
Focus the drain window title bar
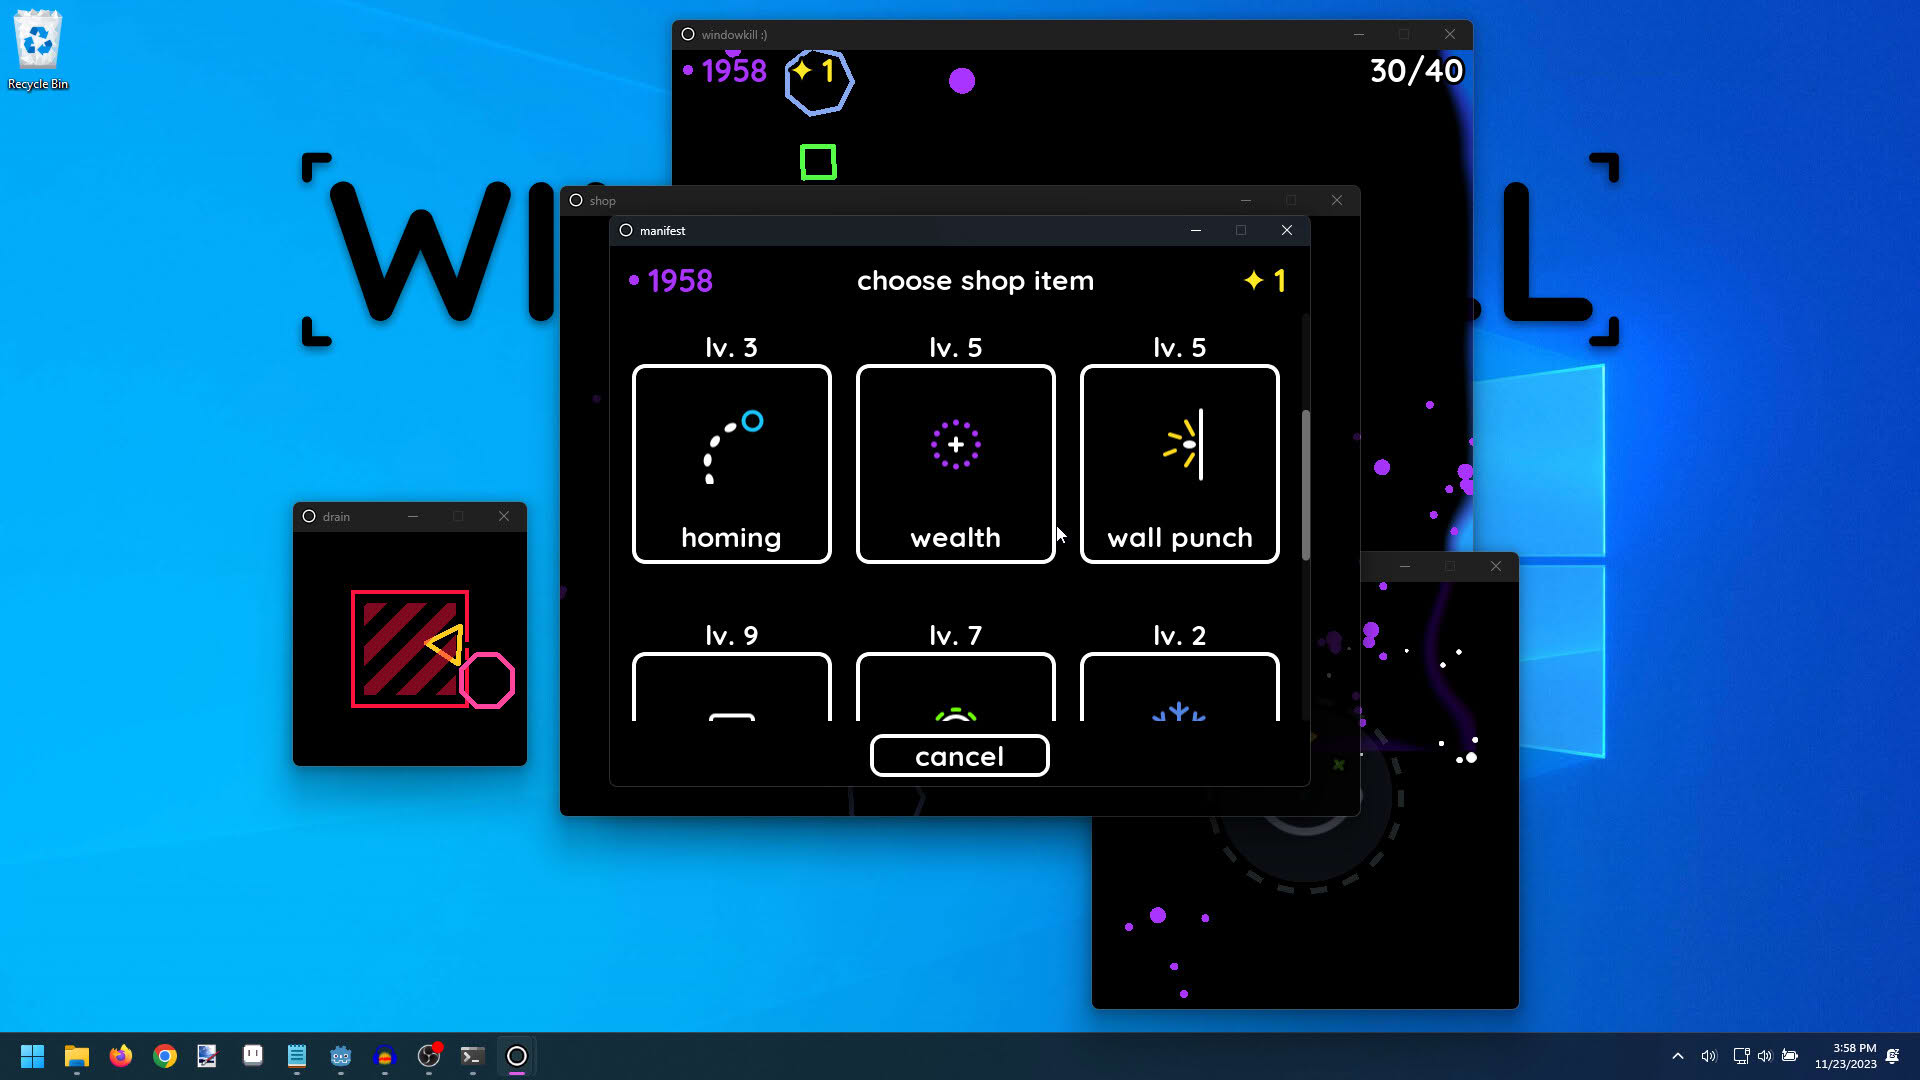(409, 517)
